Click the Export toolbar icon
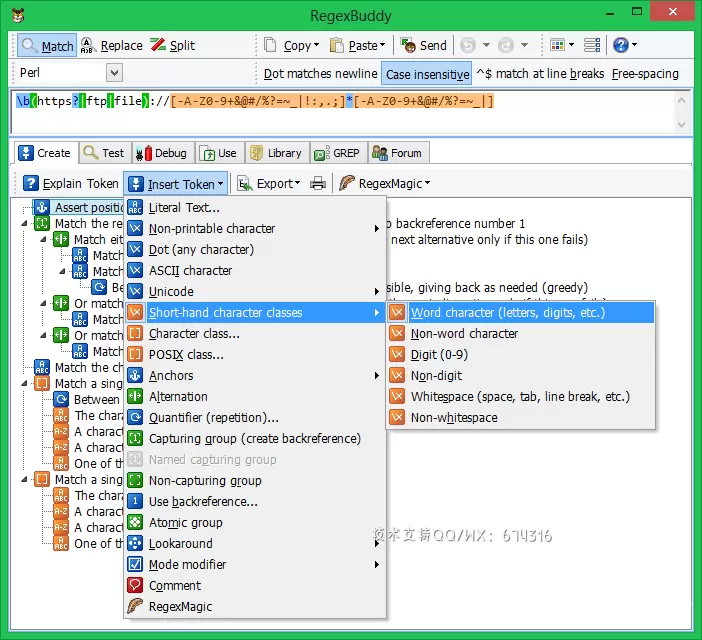 244,183
